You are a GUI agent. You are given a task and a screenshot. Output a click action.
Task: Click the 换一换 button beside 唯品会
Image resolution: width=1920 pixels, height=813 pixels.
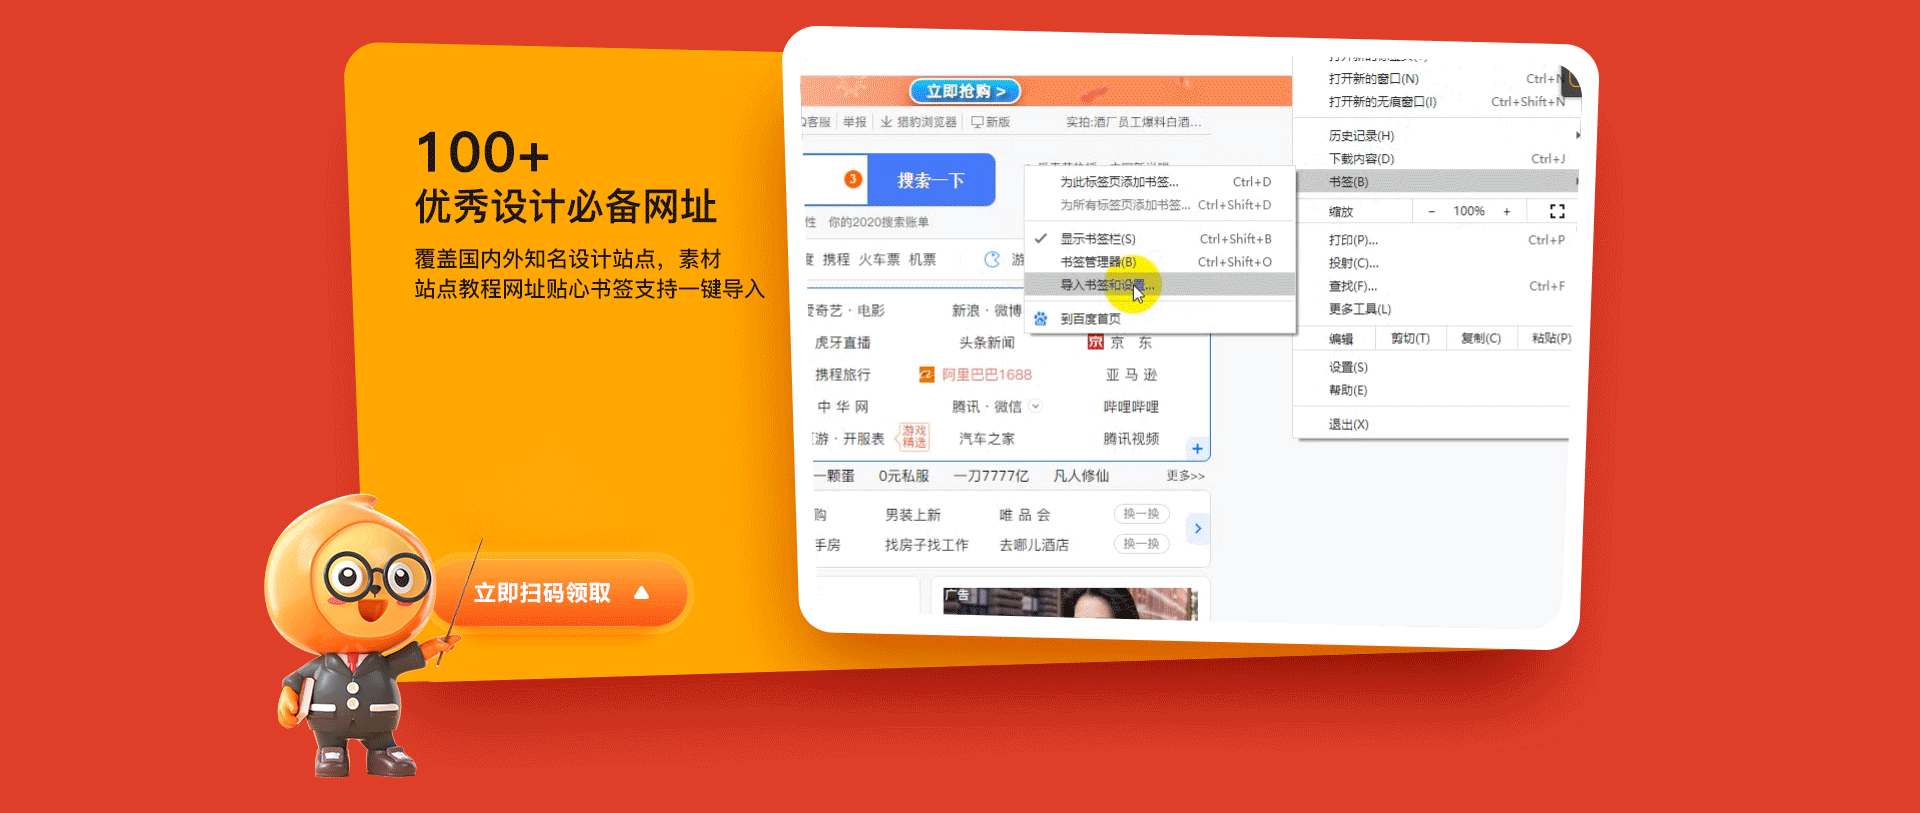[1141, 514]
